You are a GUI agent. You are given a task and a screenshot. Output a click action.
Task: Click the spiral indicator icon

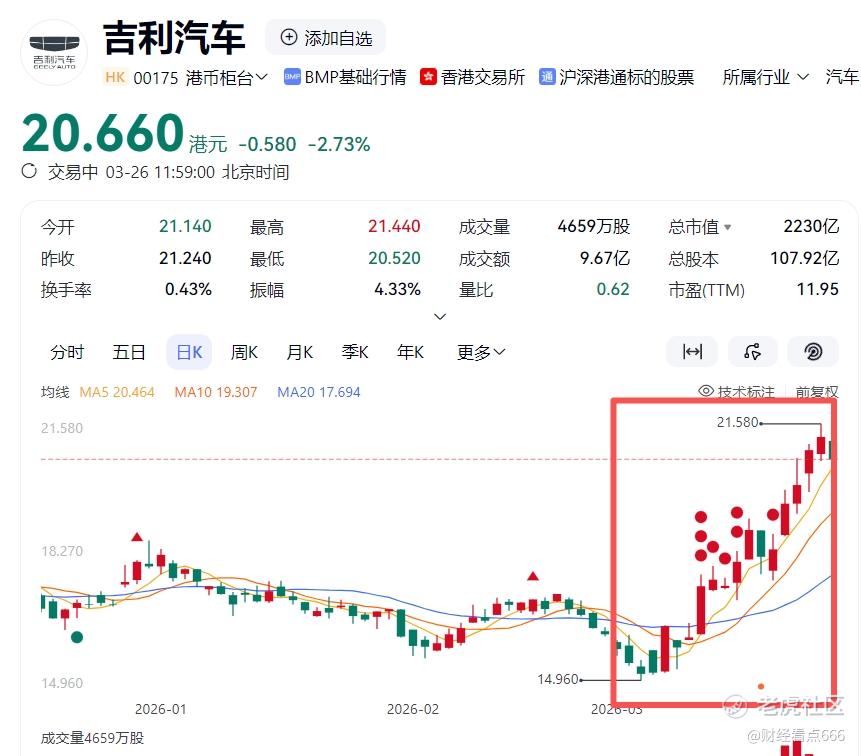(x=813, y=351)
